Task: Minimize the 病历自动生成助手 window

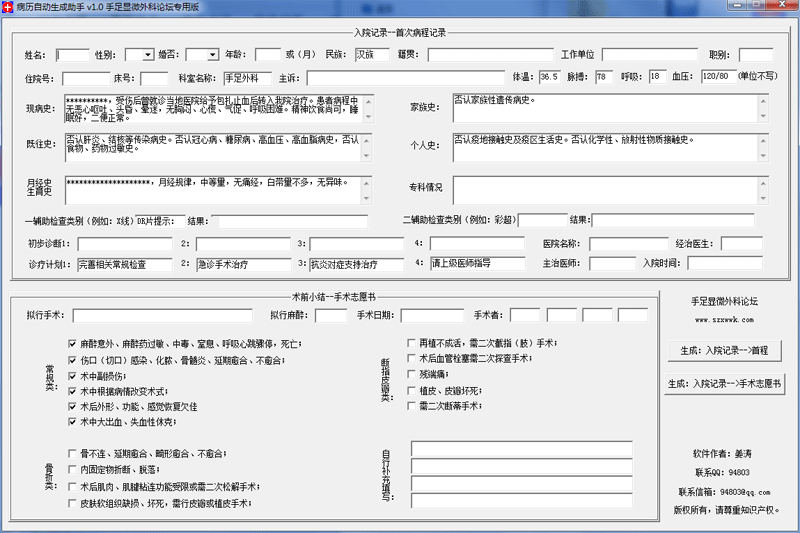Action: [736, 5]
